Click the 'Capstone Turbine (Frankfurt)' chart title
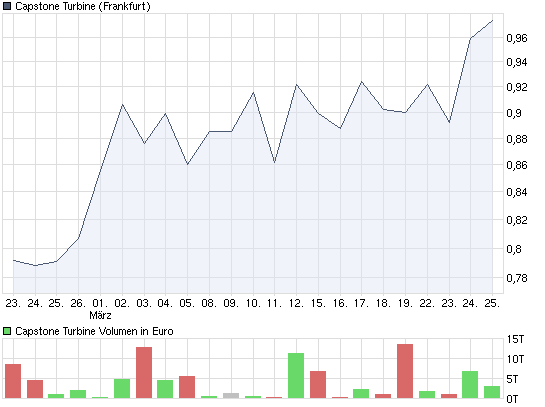This screenshot has height=407, width=545. pos(83,6)
